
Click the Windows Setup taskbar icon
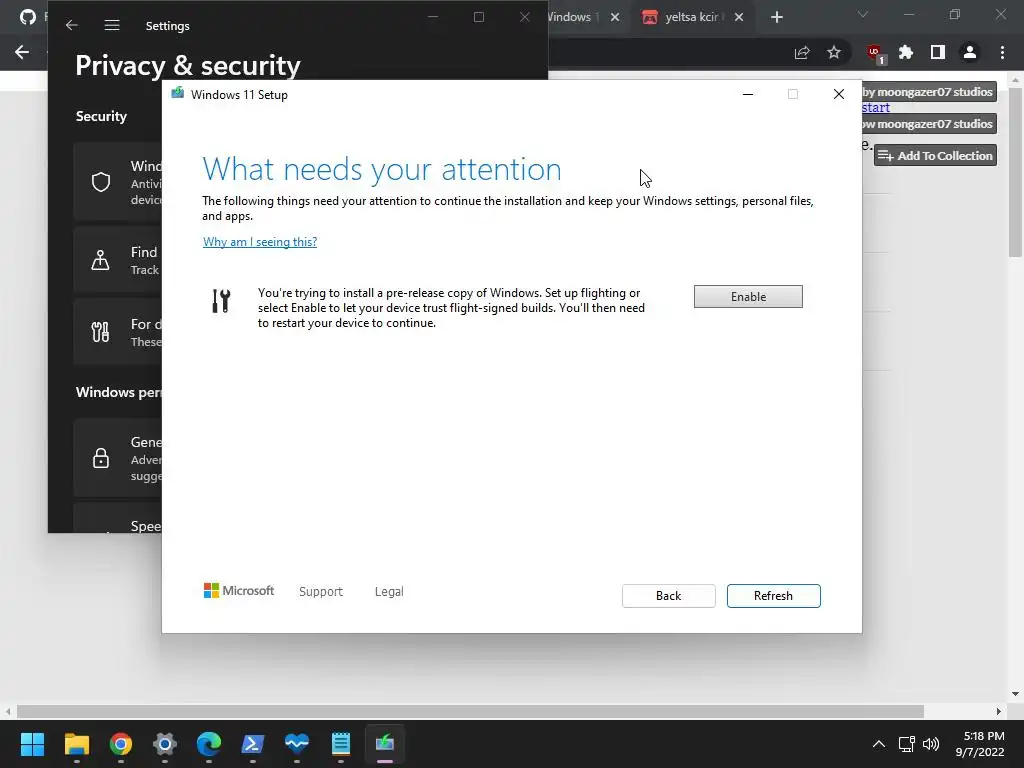385,744
